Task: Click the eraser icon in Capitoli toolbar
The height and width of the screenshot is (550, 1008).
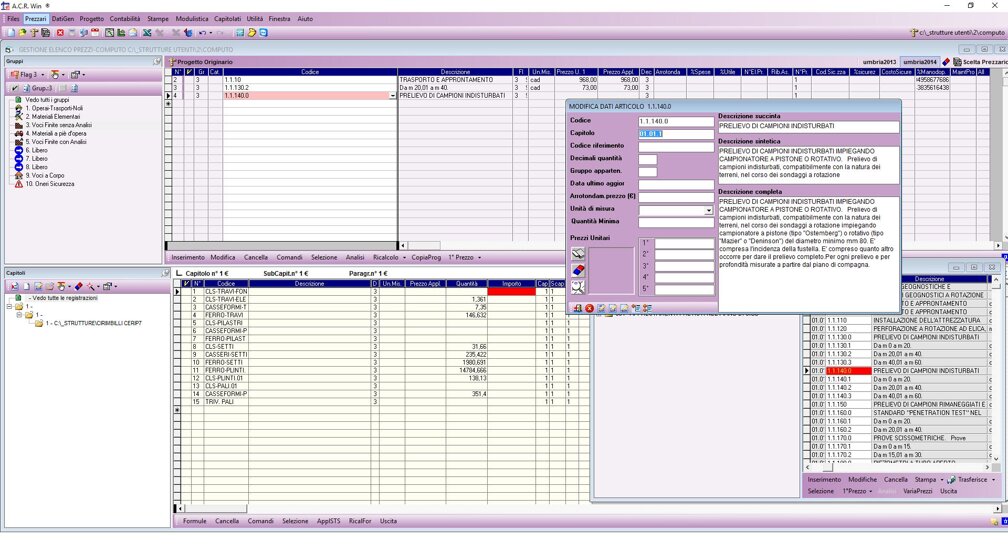Action: coord(78,287)
